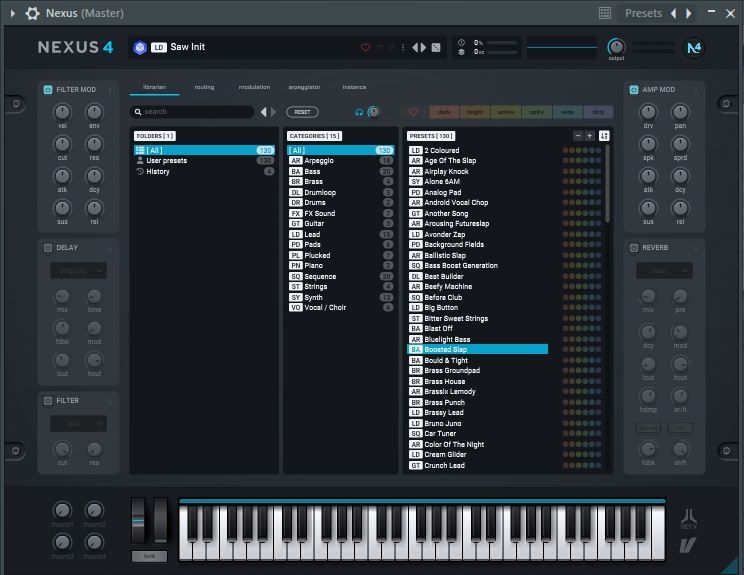Click the reFX logo icon
The width and height of the screenshot is (744, 575).
pos(689,519)
